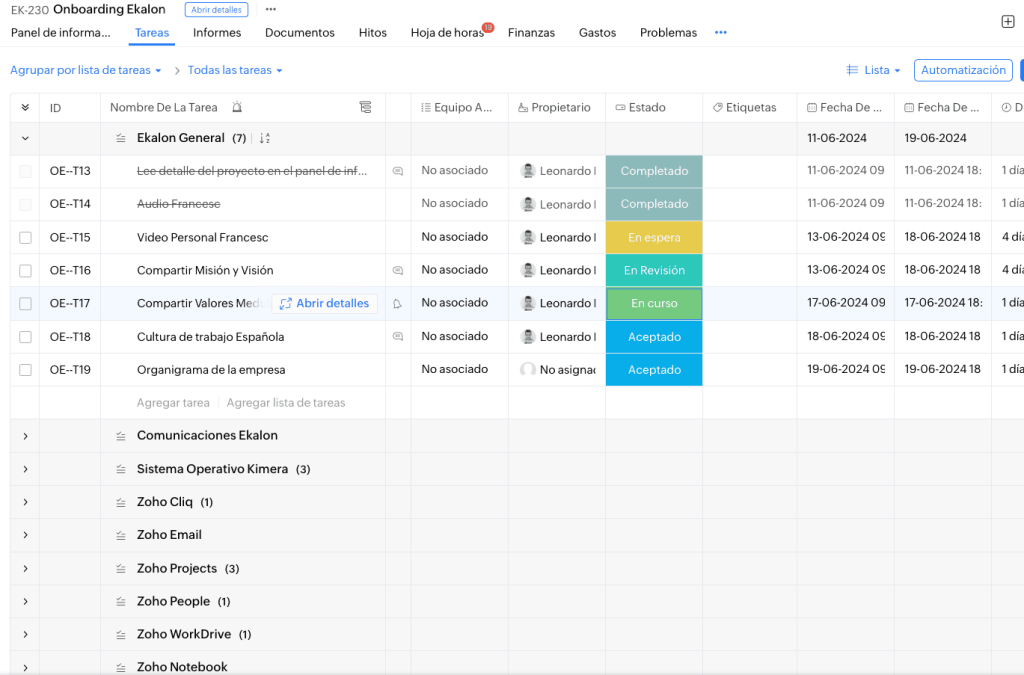
Task: Click the list icon beside Zoho Cliq
Action: 121,503
